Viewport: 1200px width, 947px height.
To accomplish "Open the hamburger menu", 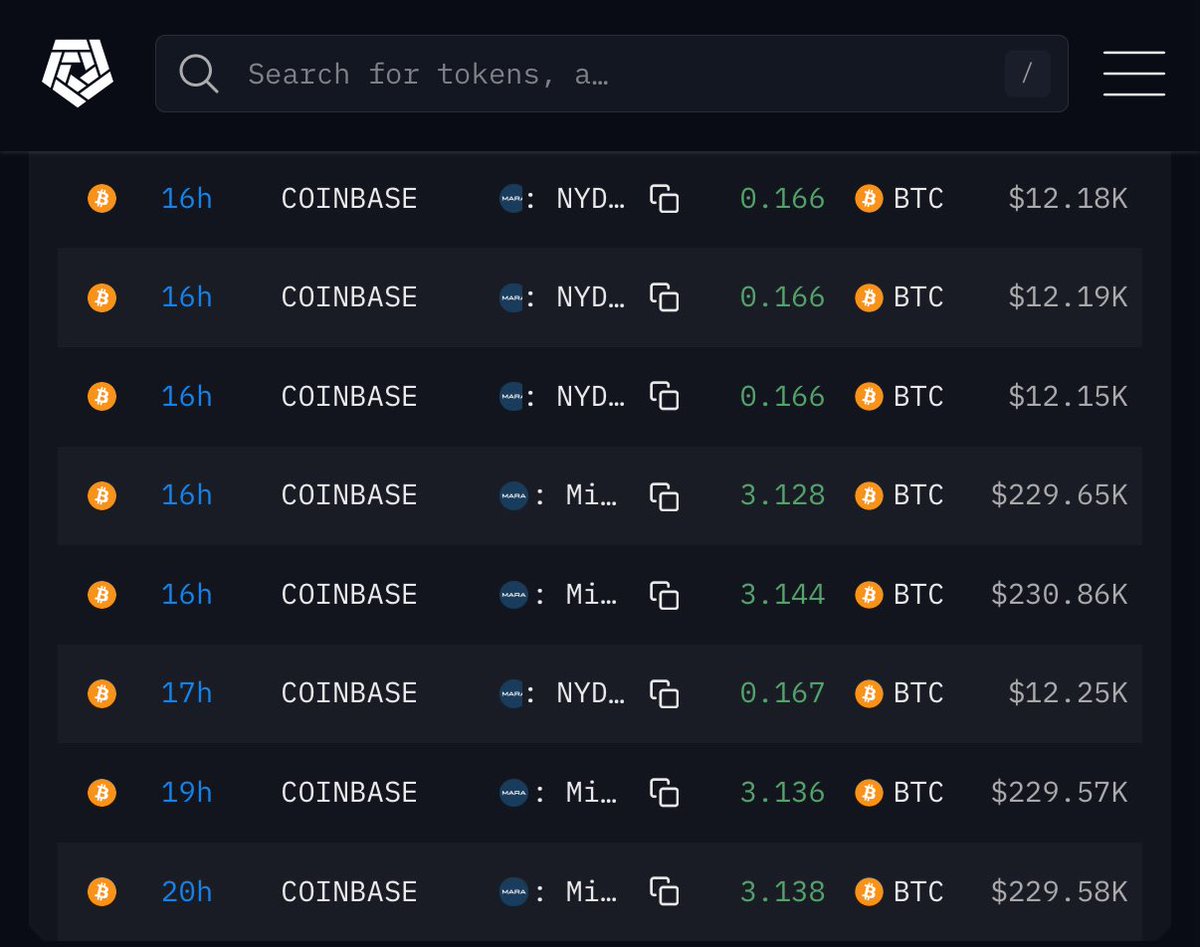I will pos(1133,74).
